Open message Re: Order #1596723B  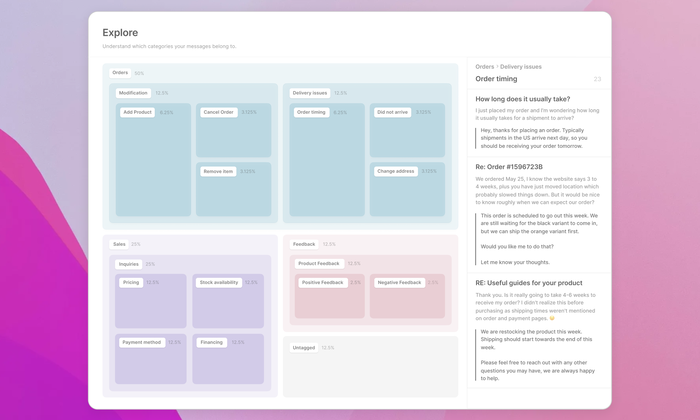pos(509,167)
